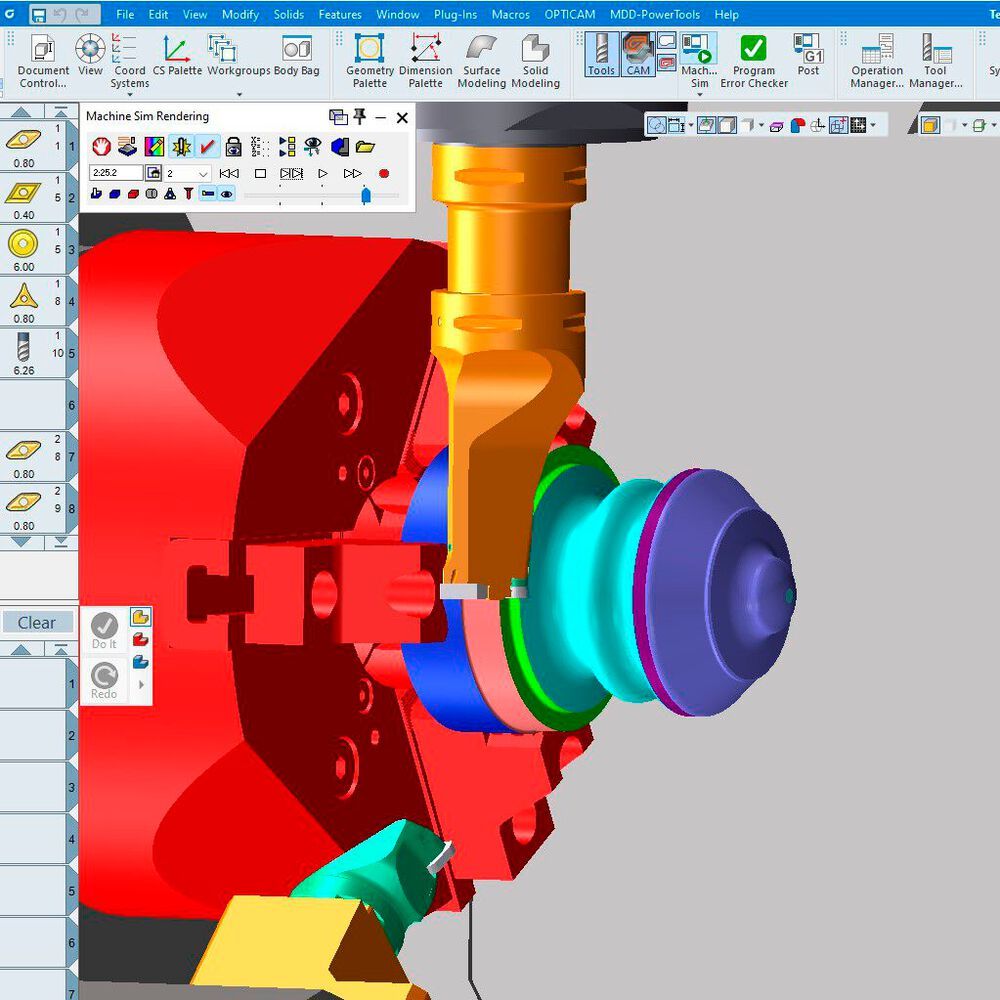Open the CAM palette
This screenshot has height=1000, width=1000.
[x=639, y=50]
